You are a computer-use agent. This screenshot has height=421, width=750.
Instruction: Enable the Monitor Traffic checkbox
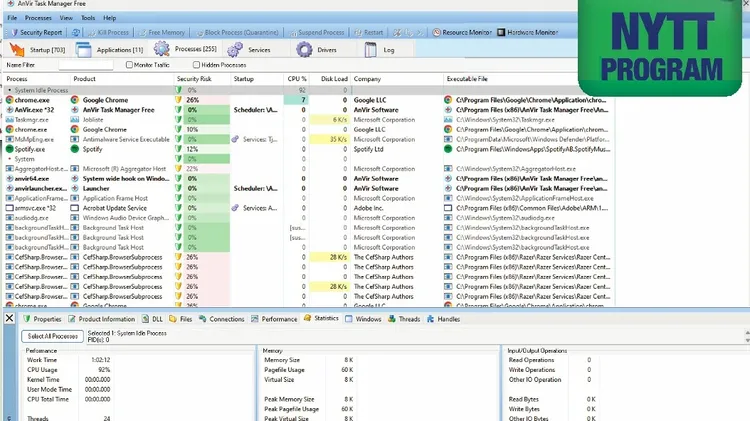point(129,65)
